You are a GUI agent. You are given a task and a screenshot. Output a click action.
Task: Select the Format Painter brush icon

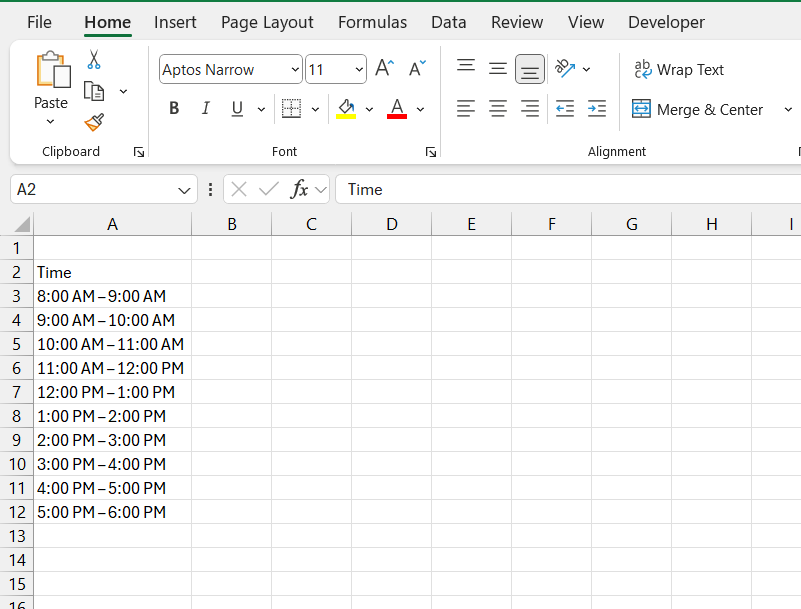(94, 122)
